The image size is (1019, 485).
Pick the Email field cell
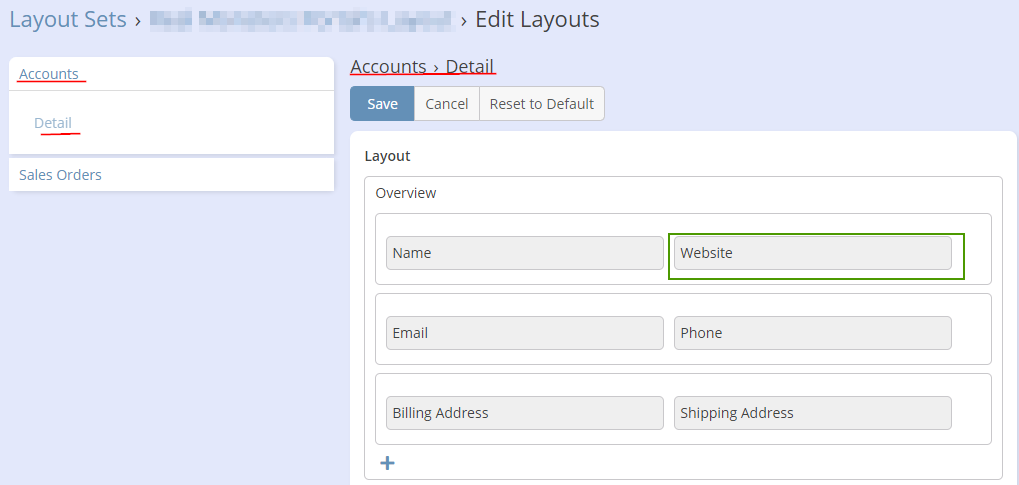coord(524,333)
